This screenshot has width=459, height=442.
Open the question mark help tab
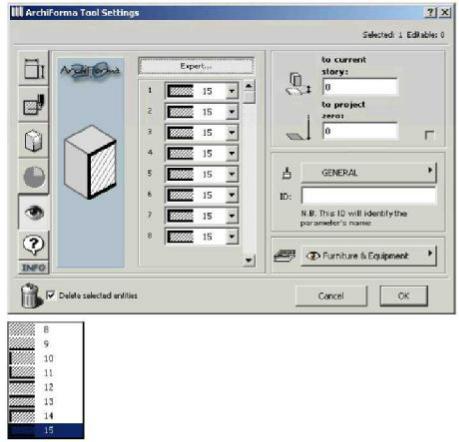33,245
